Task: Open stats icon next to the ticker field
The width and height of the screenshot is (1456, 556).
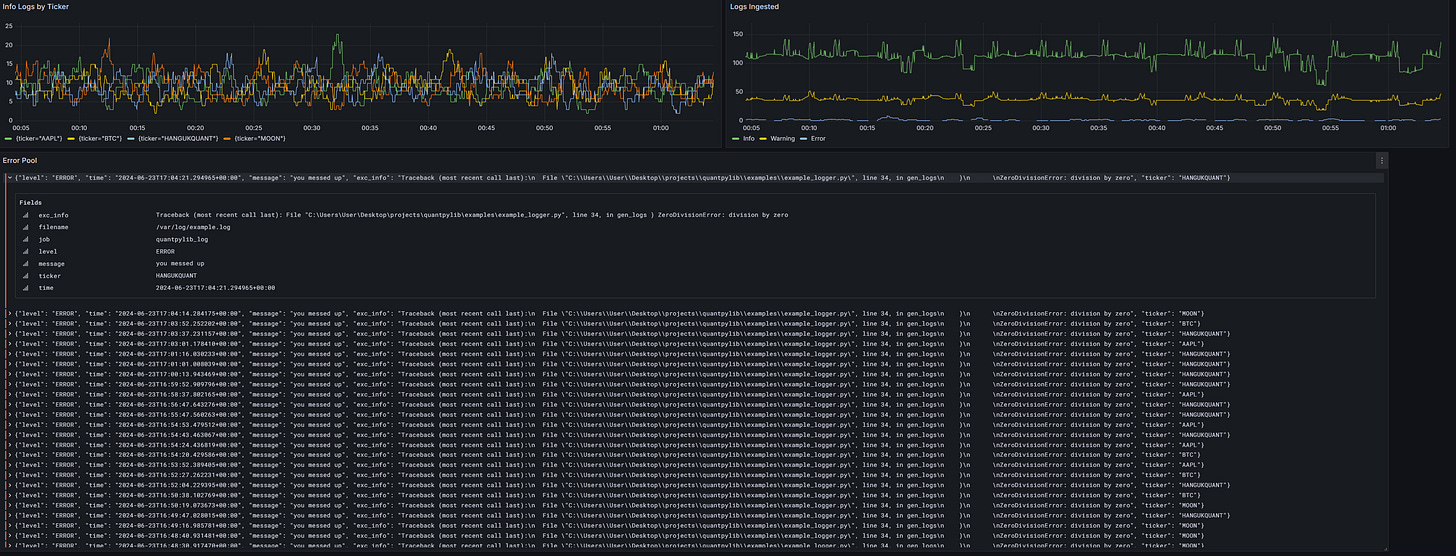Action: pyautogui.click(x=24, y=275)
